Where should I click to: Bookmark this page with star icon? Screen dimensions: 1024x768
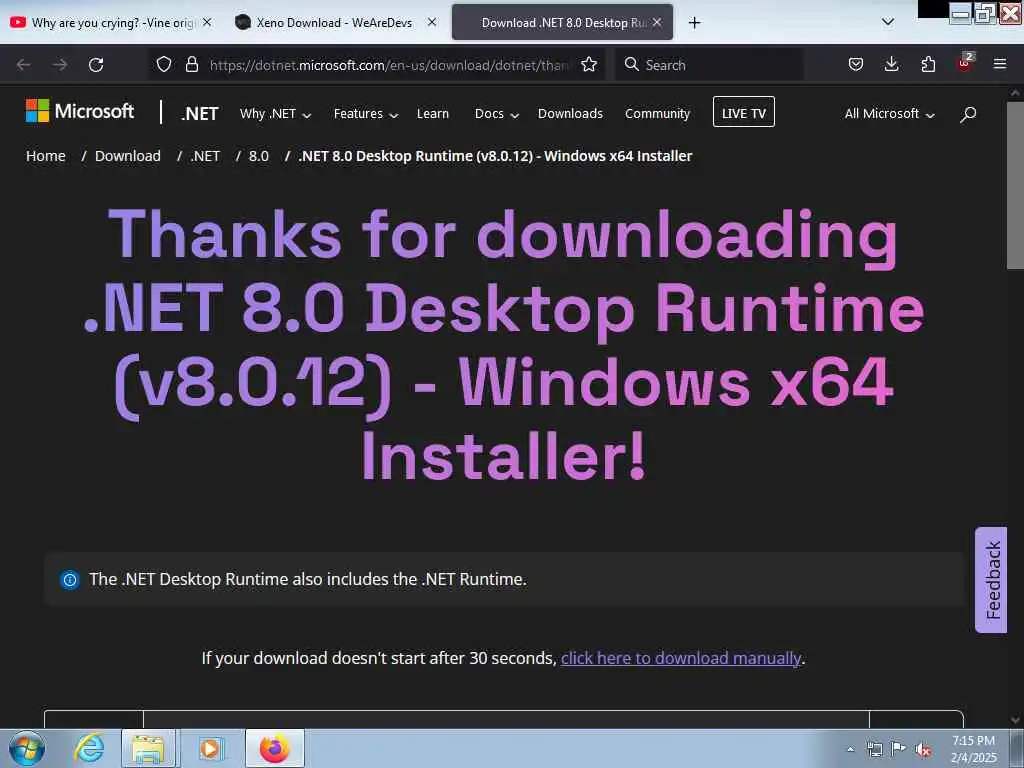[x=589, y=64]
